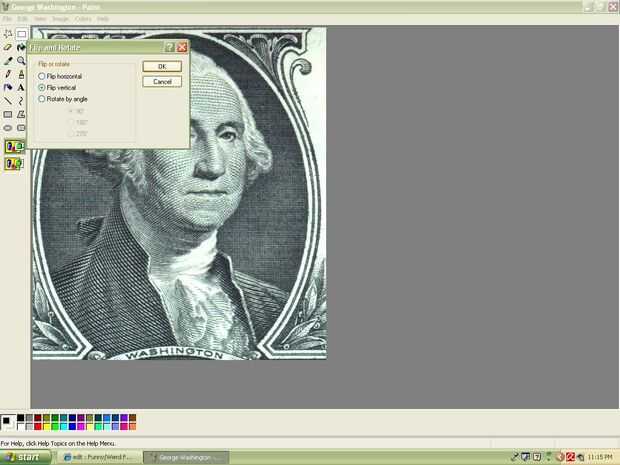This screenshot has height=465, width=620.
Task: Pick the brown swatch at palette end
Action: pos(132,418)
